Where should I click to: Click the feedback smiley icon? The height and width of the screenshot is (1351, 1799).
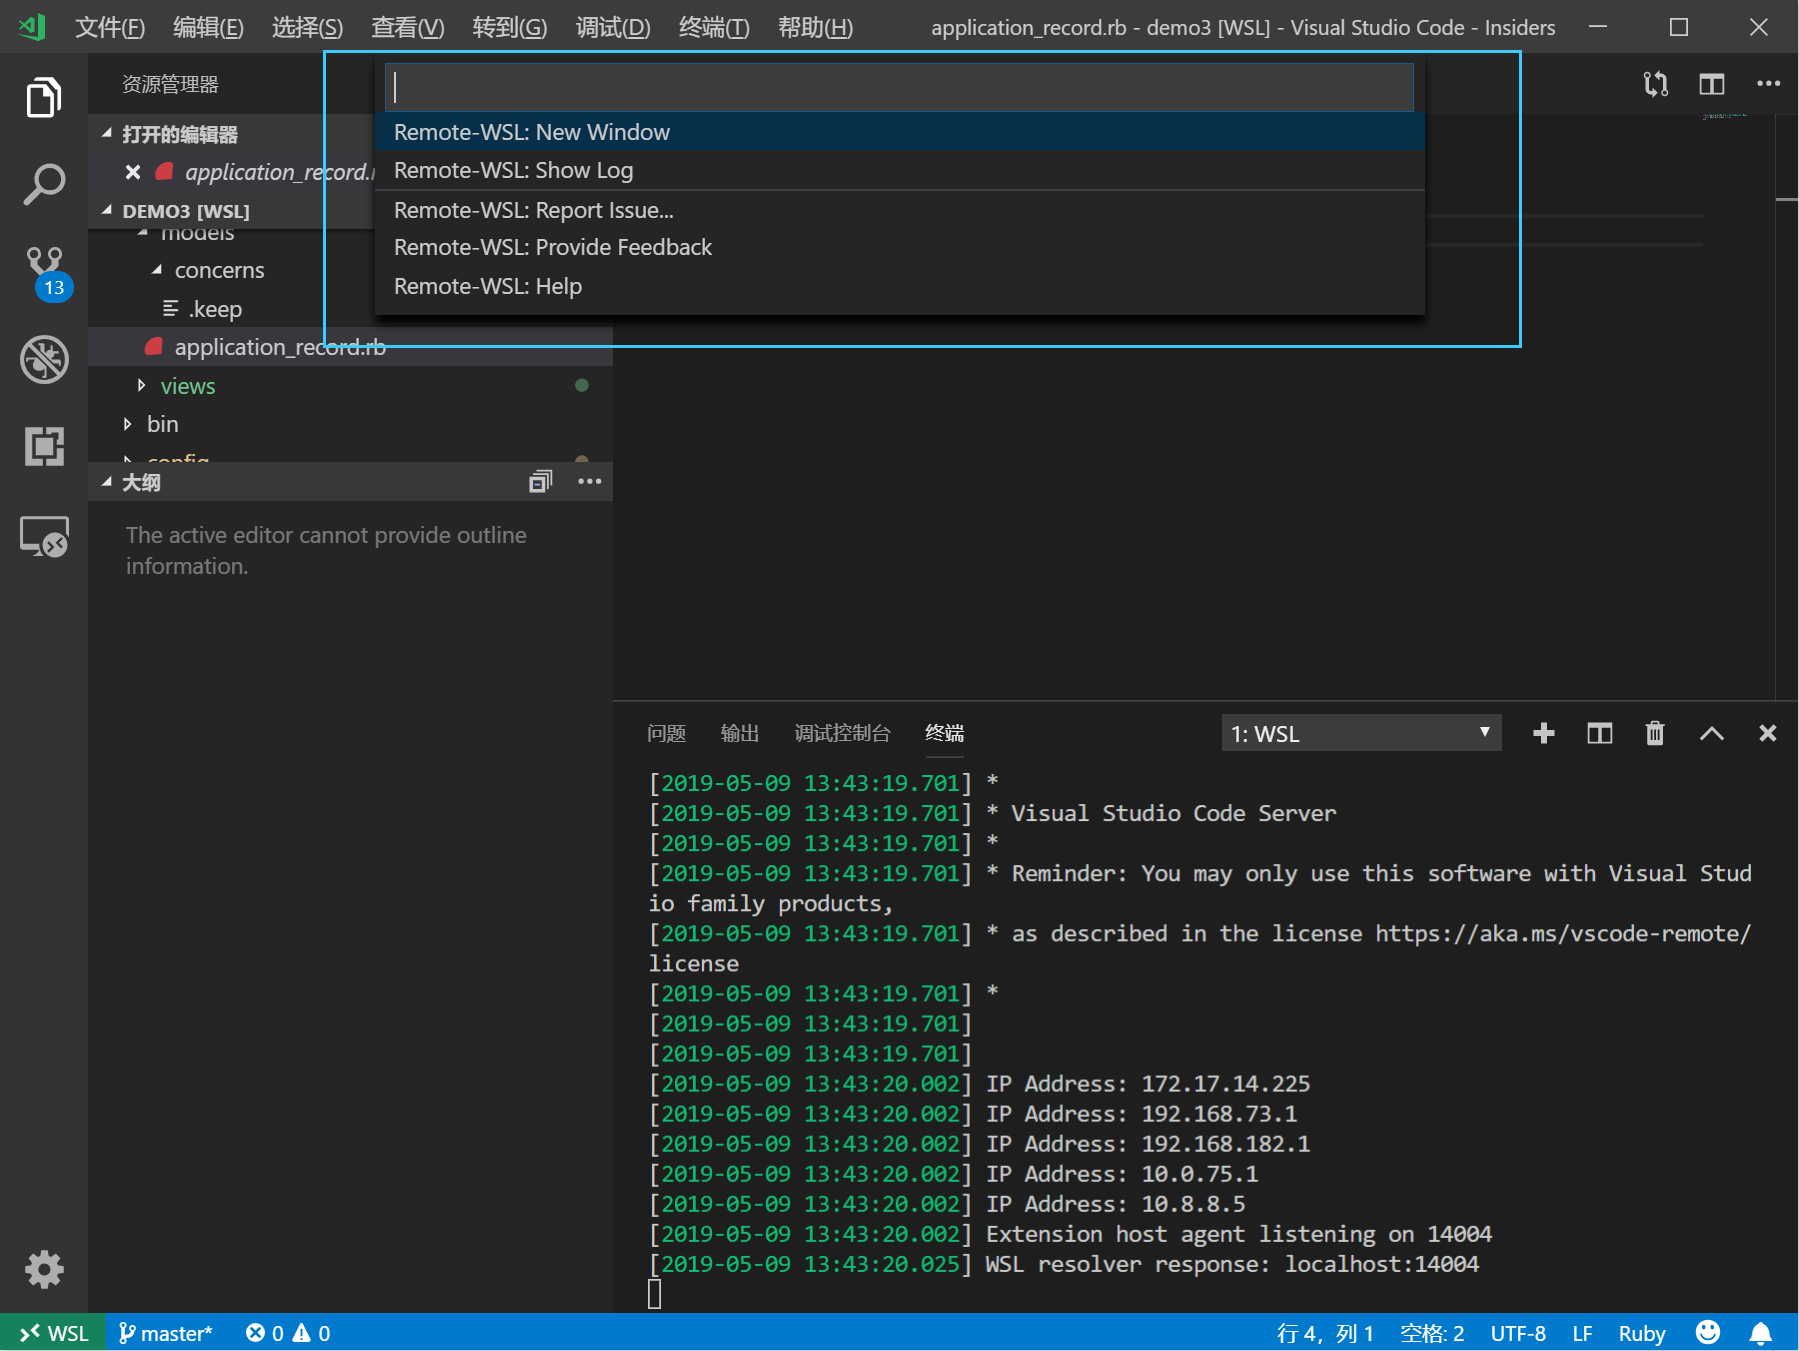click(x=1708, y=1332)
